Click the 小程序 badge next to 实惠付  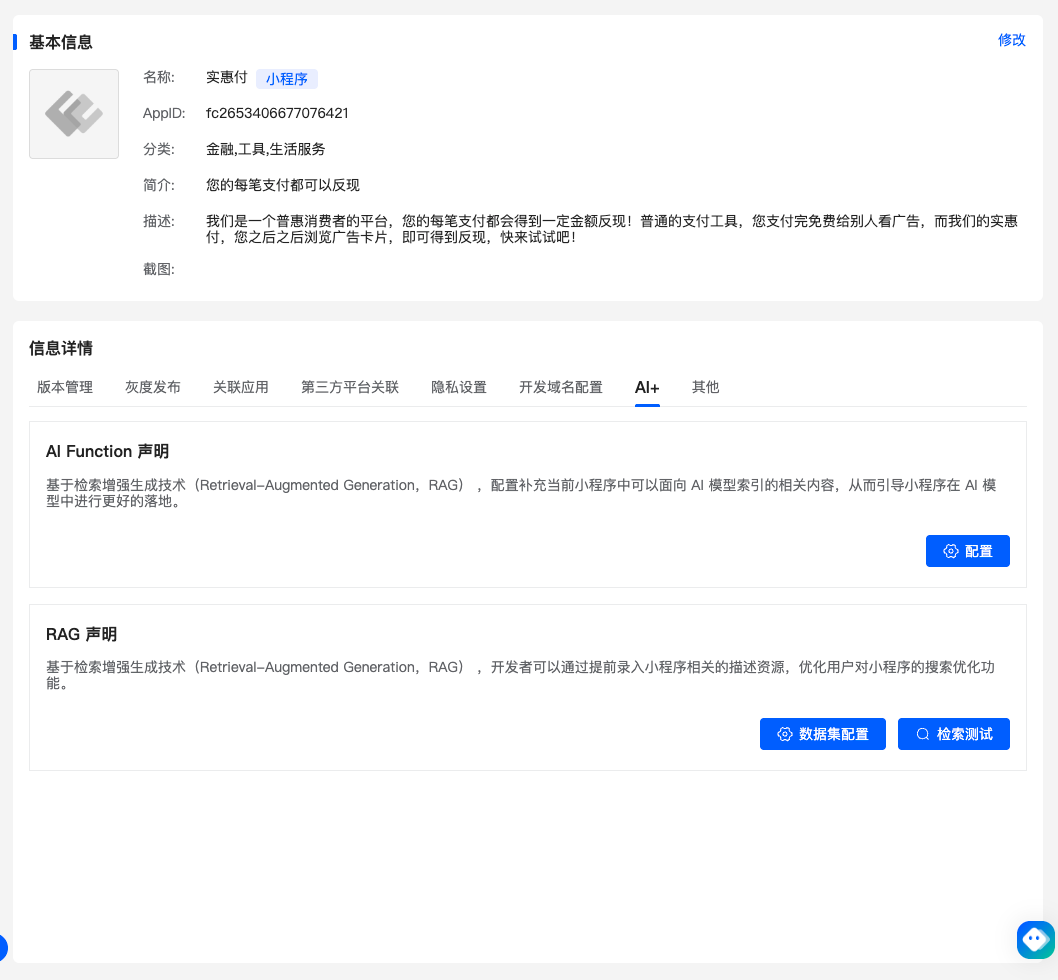pos(287,78)
